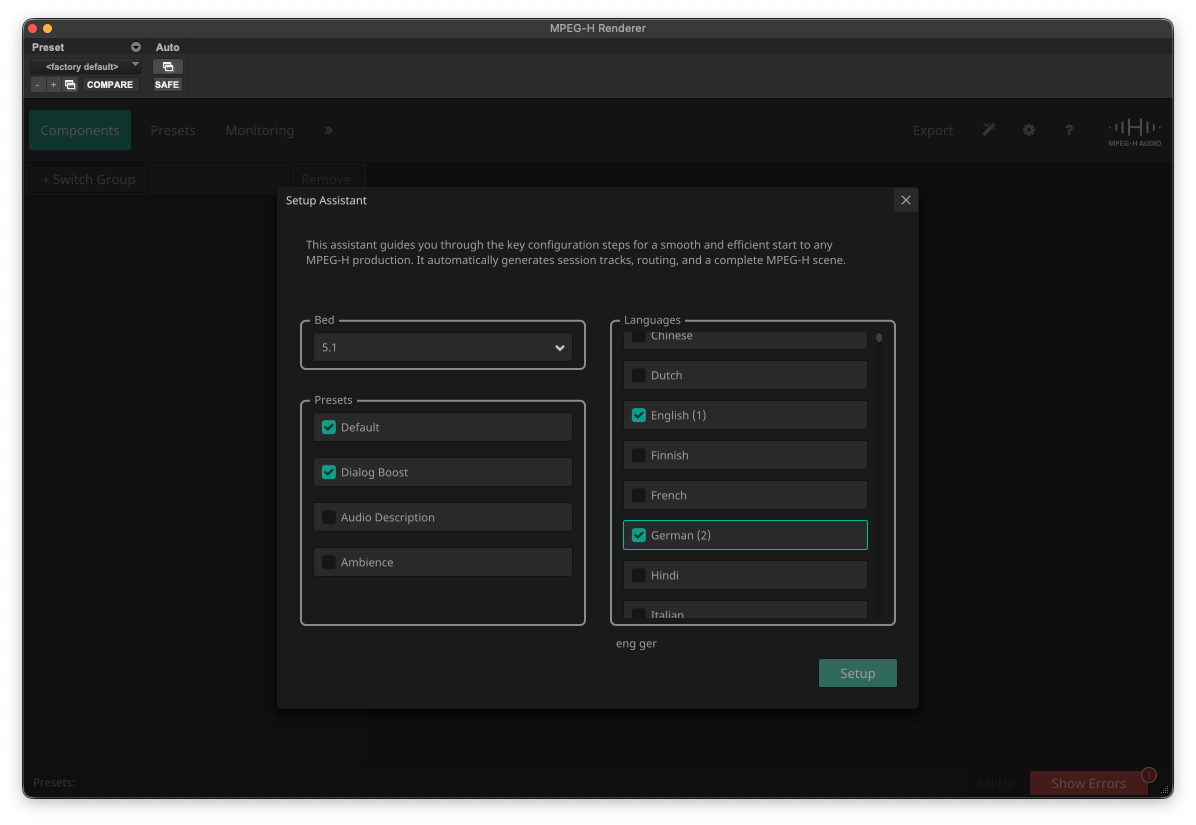
Task: Close the Setup Assistant dialog
Action: pos(905,201)
